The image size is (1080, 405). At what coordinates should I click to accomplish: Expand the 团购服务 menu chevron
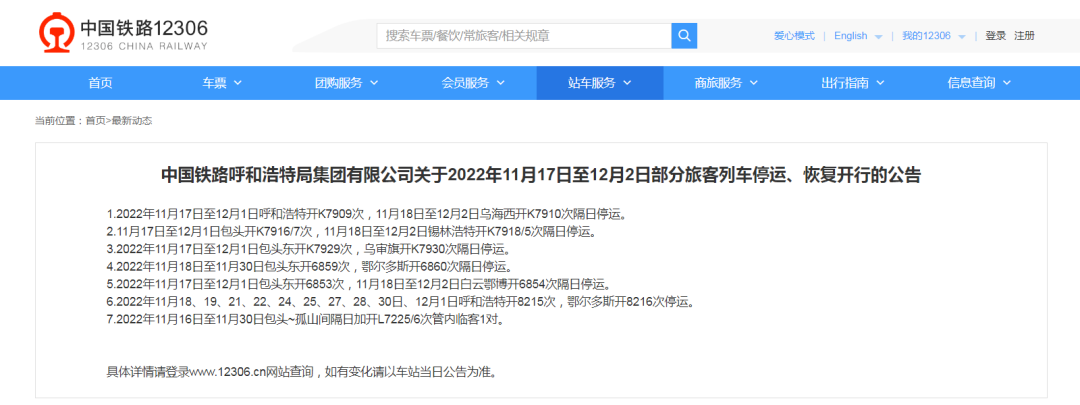[x=374, y=83]
